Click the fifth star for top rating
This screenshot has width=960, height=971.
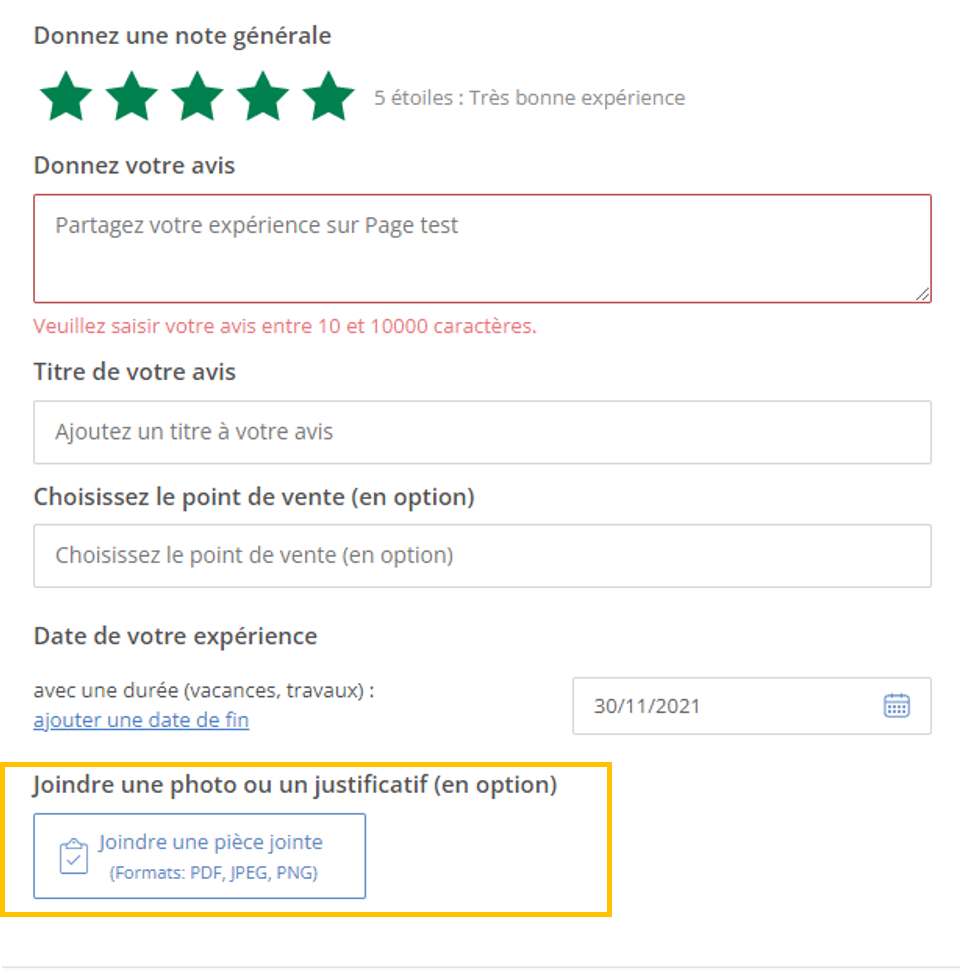(x=329, y=96)
